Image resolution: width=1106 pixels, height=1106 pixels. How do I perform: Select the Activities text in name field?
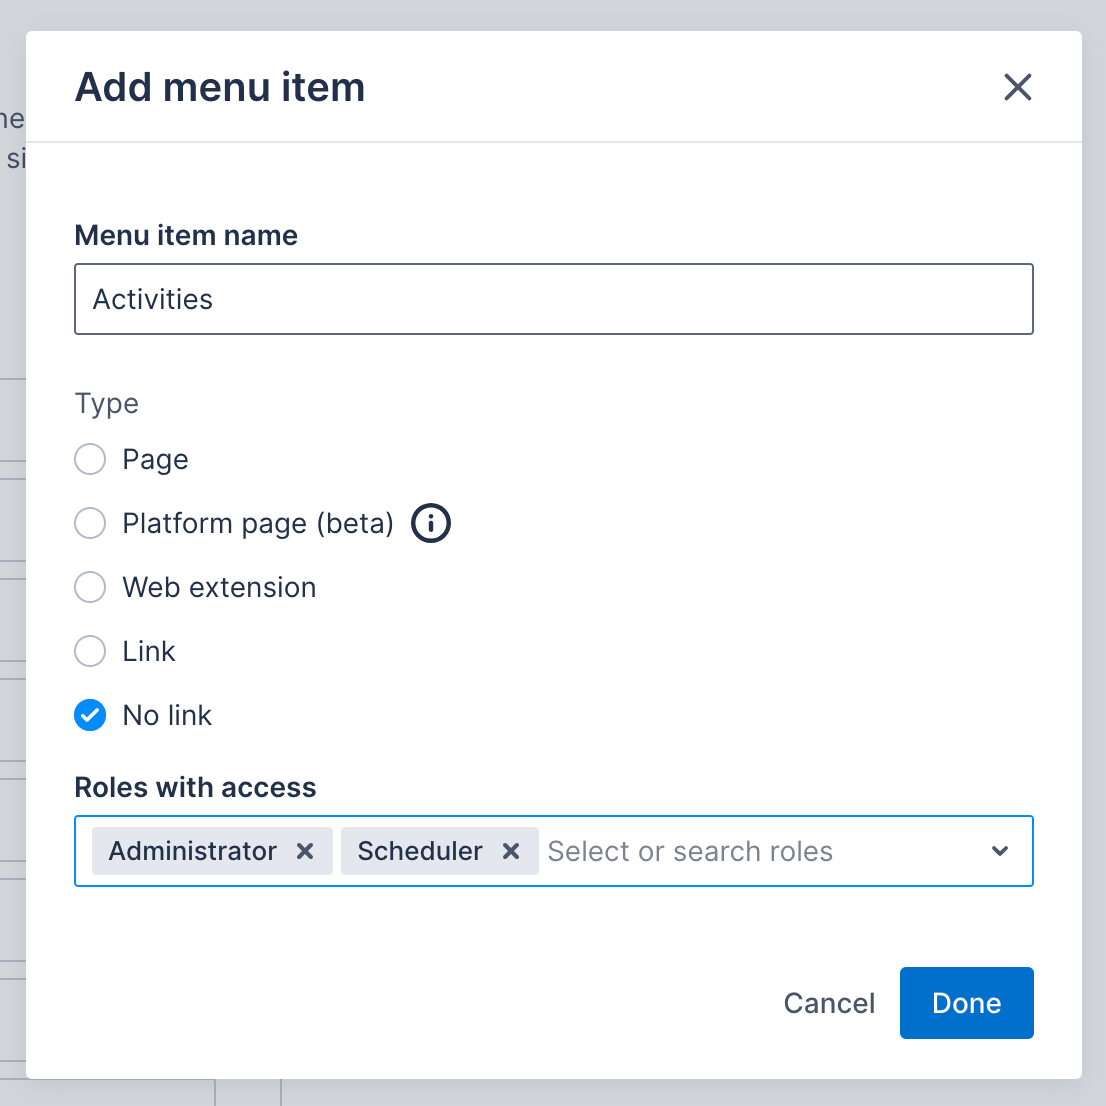point(152,299)
